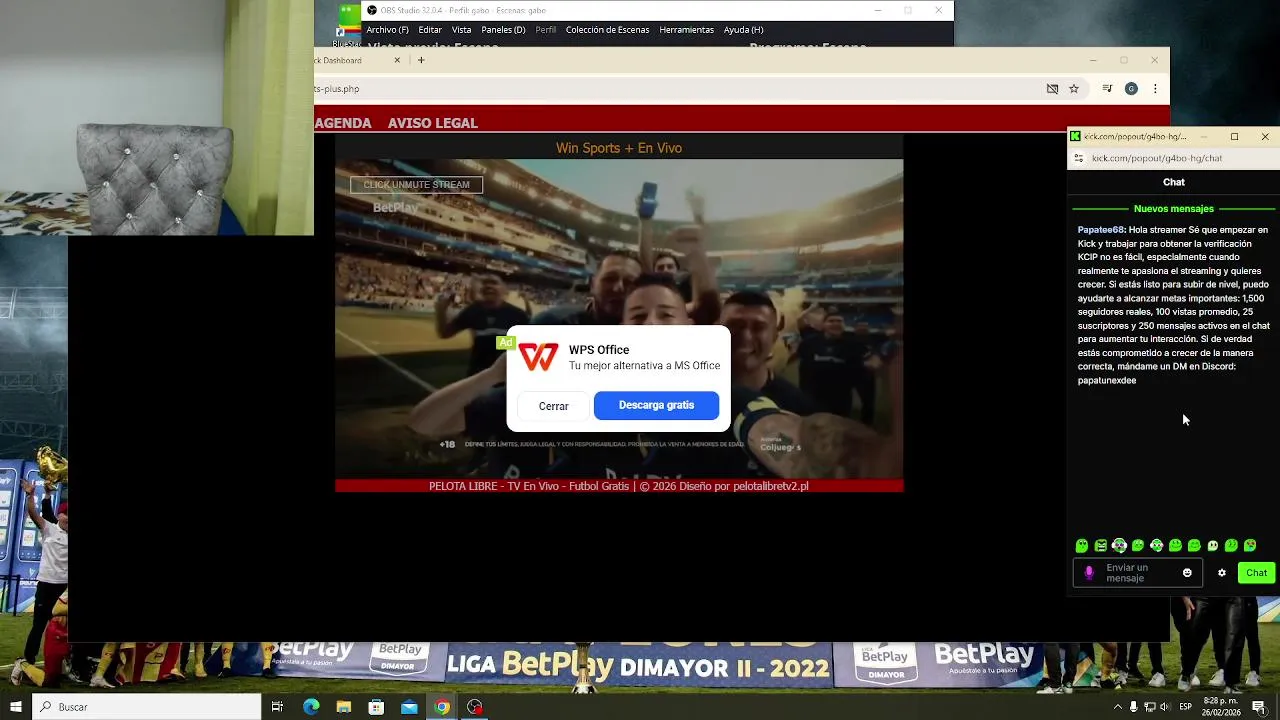The width and height of the screenshot is (1280, 720).
Task: Open Vista menu in OBS Studio
Action: (461, 30)
